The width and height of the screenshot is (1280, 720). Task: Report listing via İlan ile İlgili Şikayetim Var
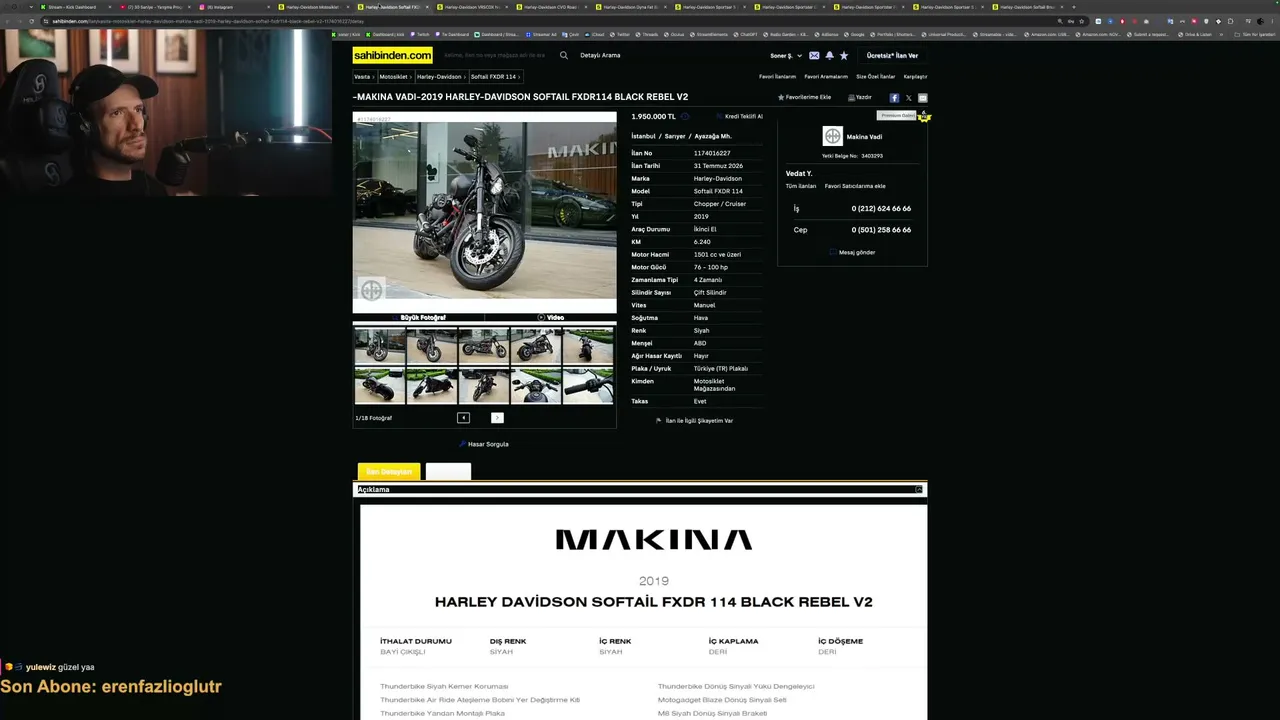click(x=695, y=421)
